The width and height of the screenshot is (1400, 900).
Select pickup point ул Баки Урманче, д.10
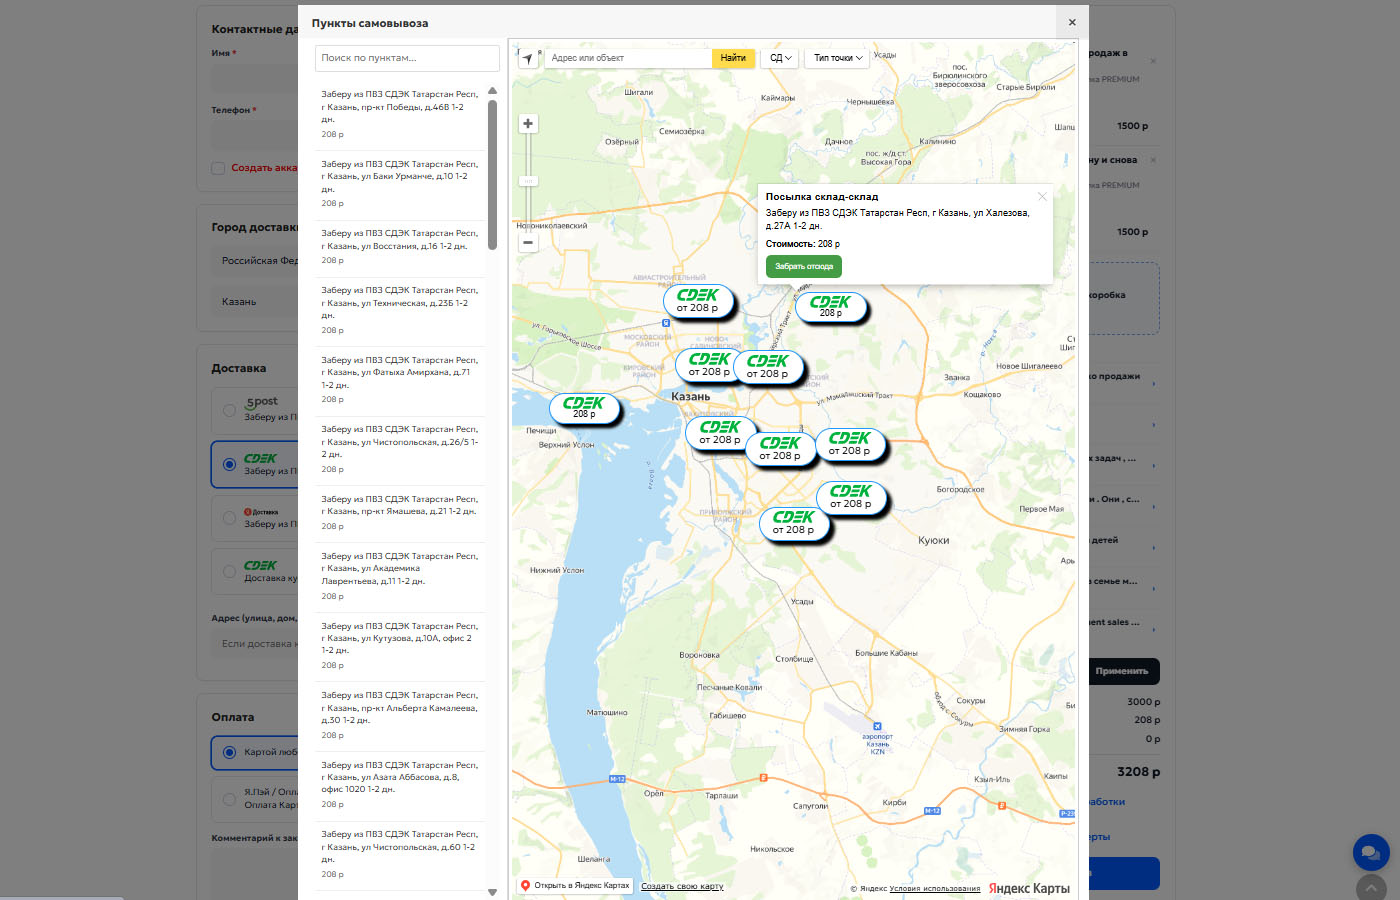click(x=400, y=183)
